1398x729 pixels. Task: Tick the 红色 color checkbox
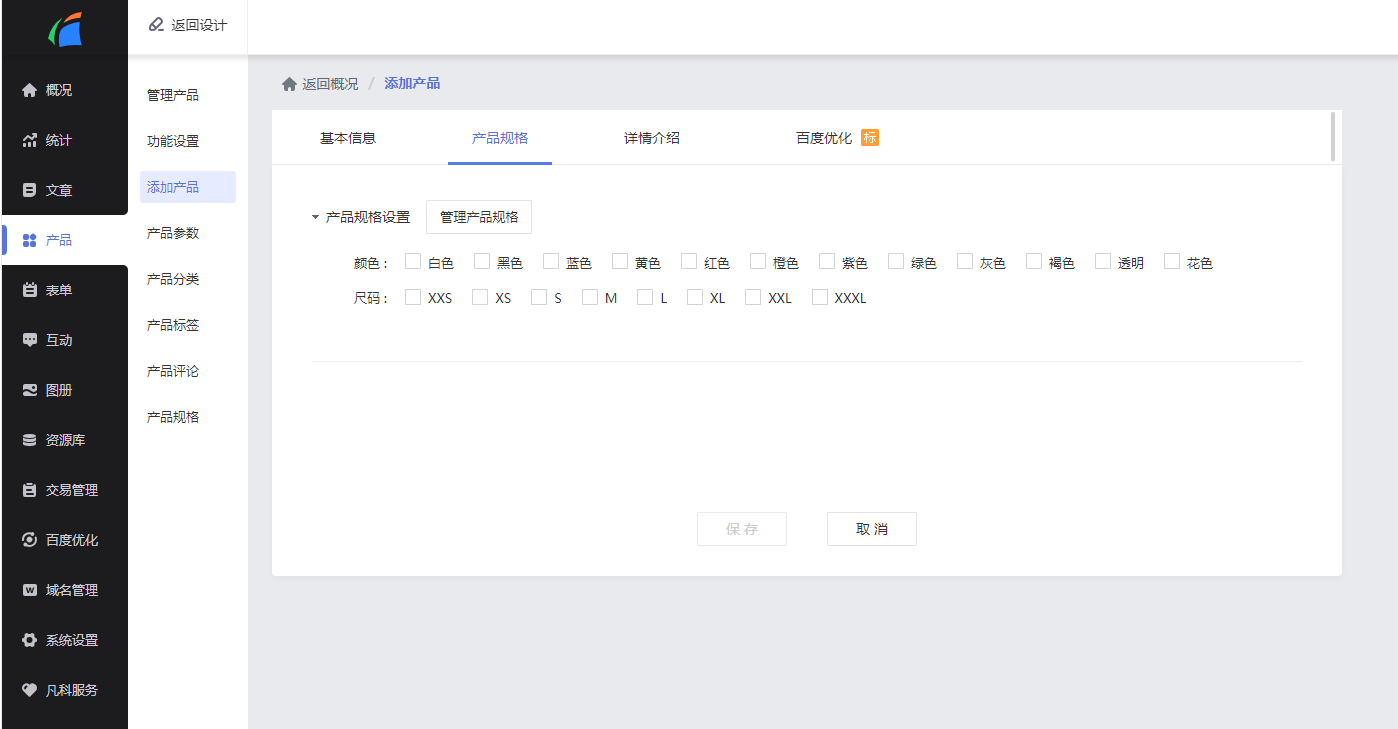tap(689, 262)
